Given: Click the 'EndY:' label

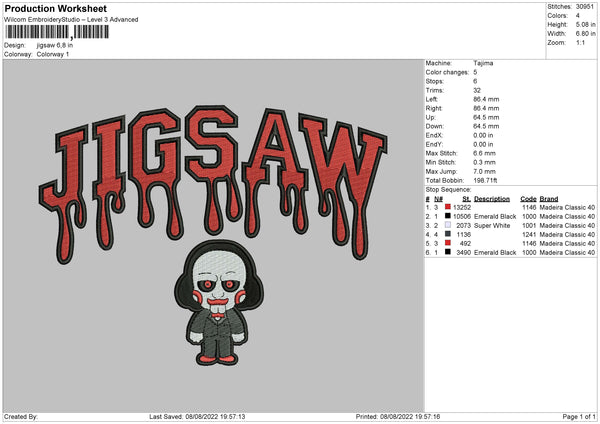Looking at the screenshot, I should (x=434, y=144).
